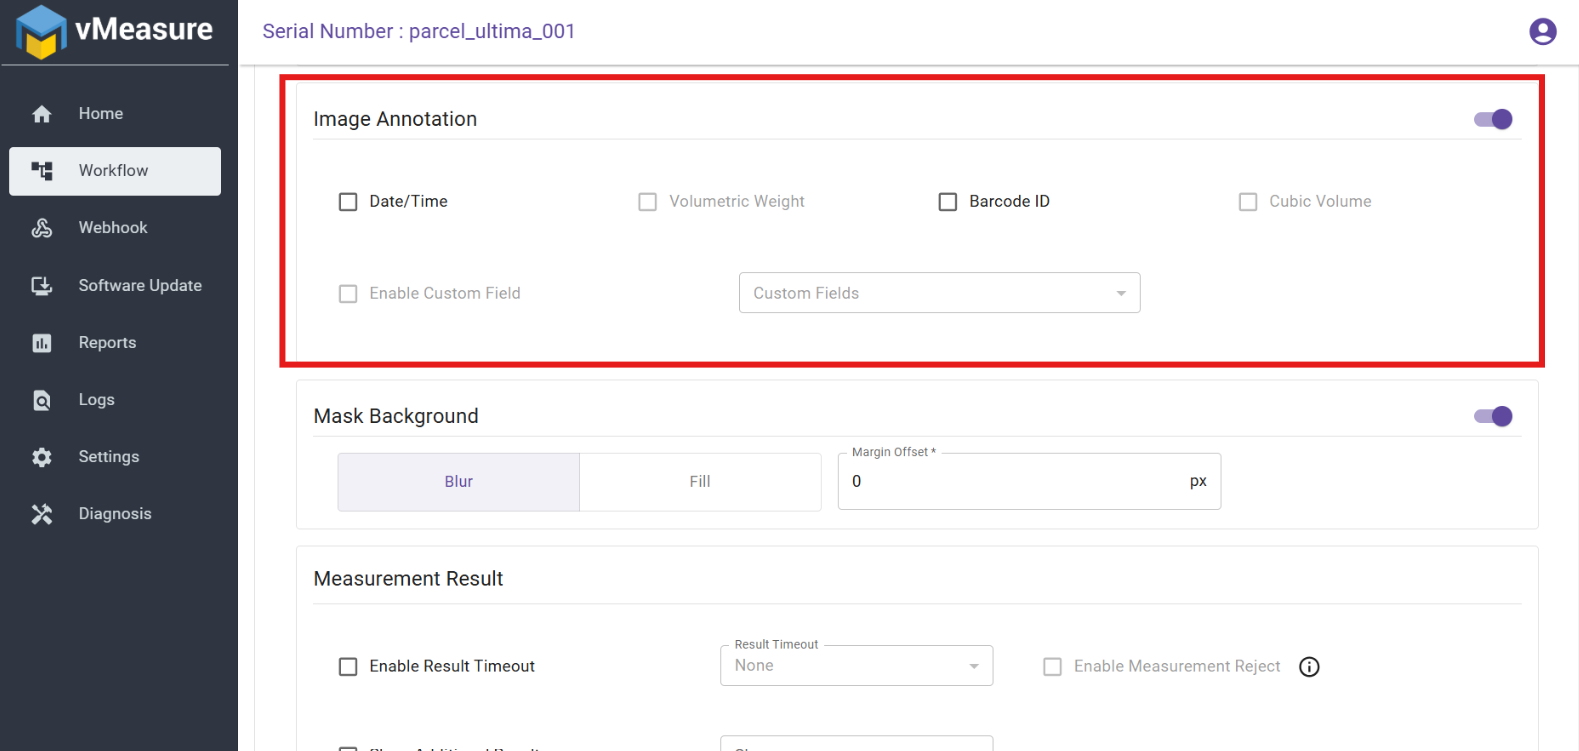
Task: Check the Date/Time checkbox
Action: pos(348,202)
